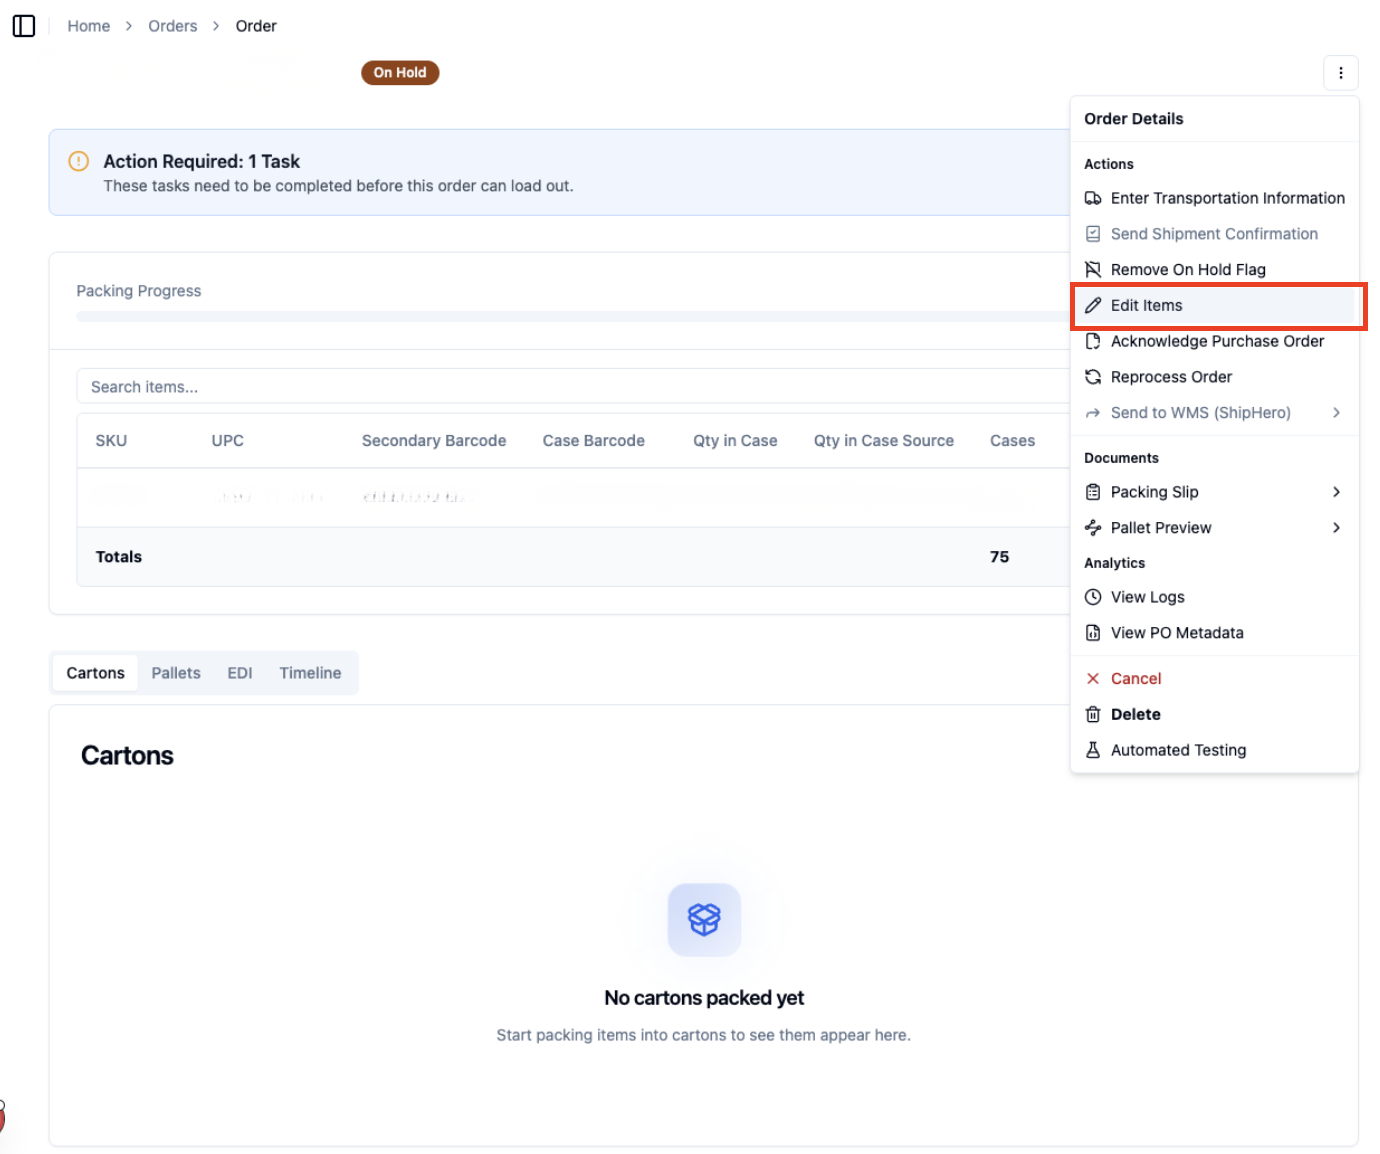
Task: Click the flask Automated Testing icon
Action: pyautogui.click(x=1093, y=750)
